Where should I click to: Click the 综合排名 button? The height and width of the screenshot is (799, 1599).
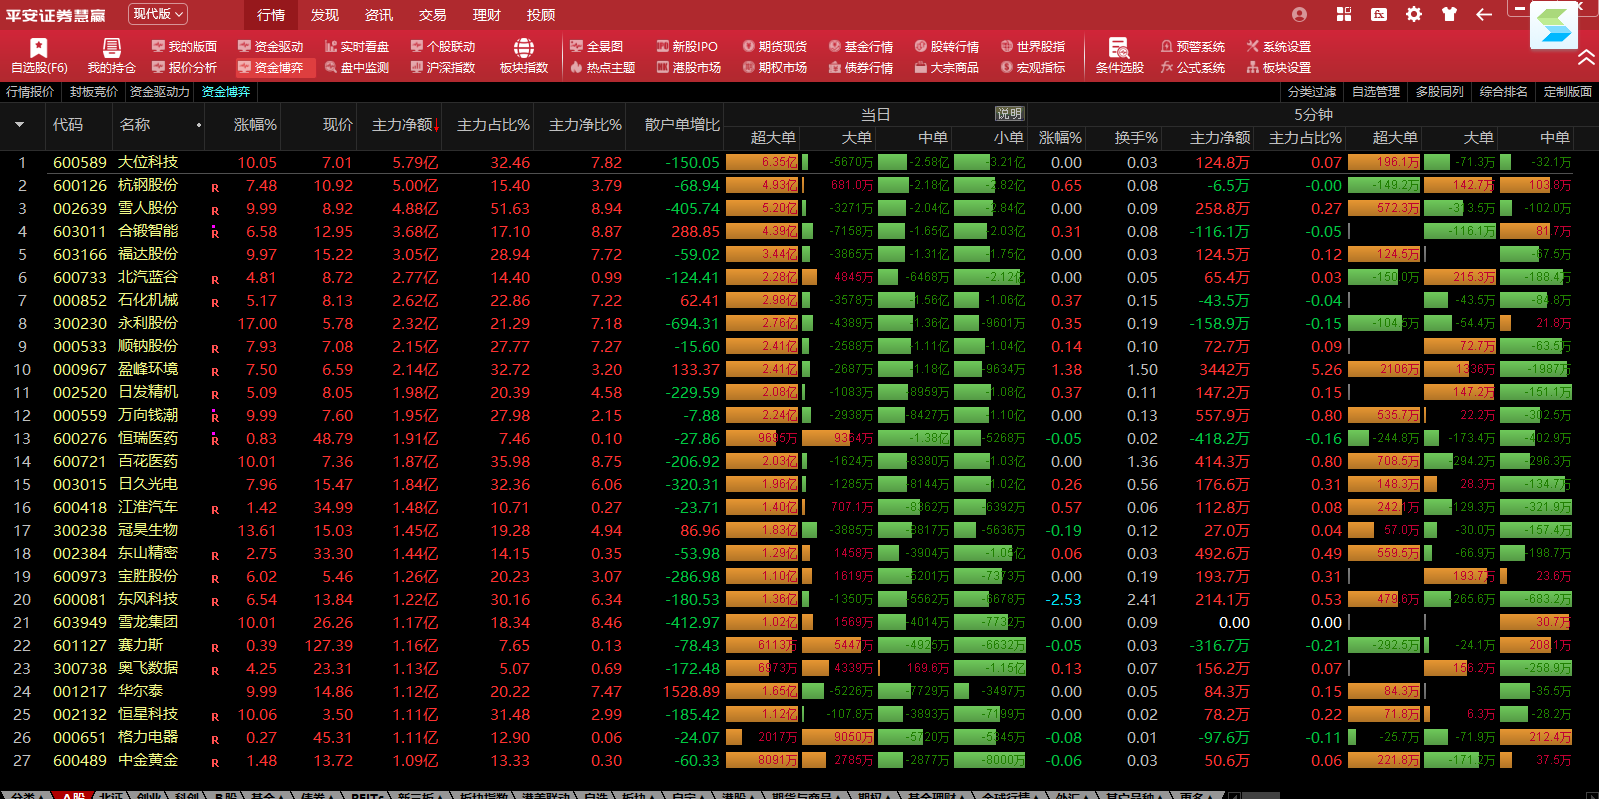(1503, 92)
